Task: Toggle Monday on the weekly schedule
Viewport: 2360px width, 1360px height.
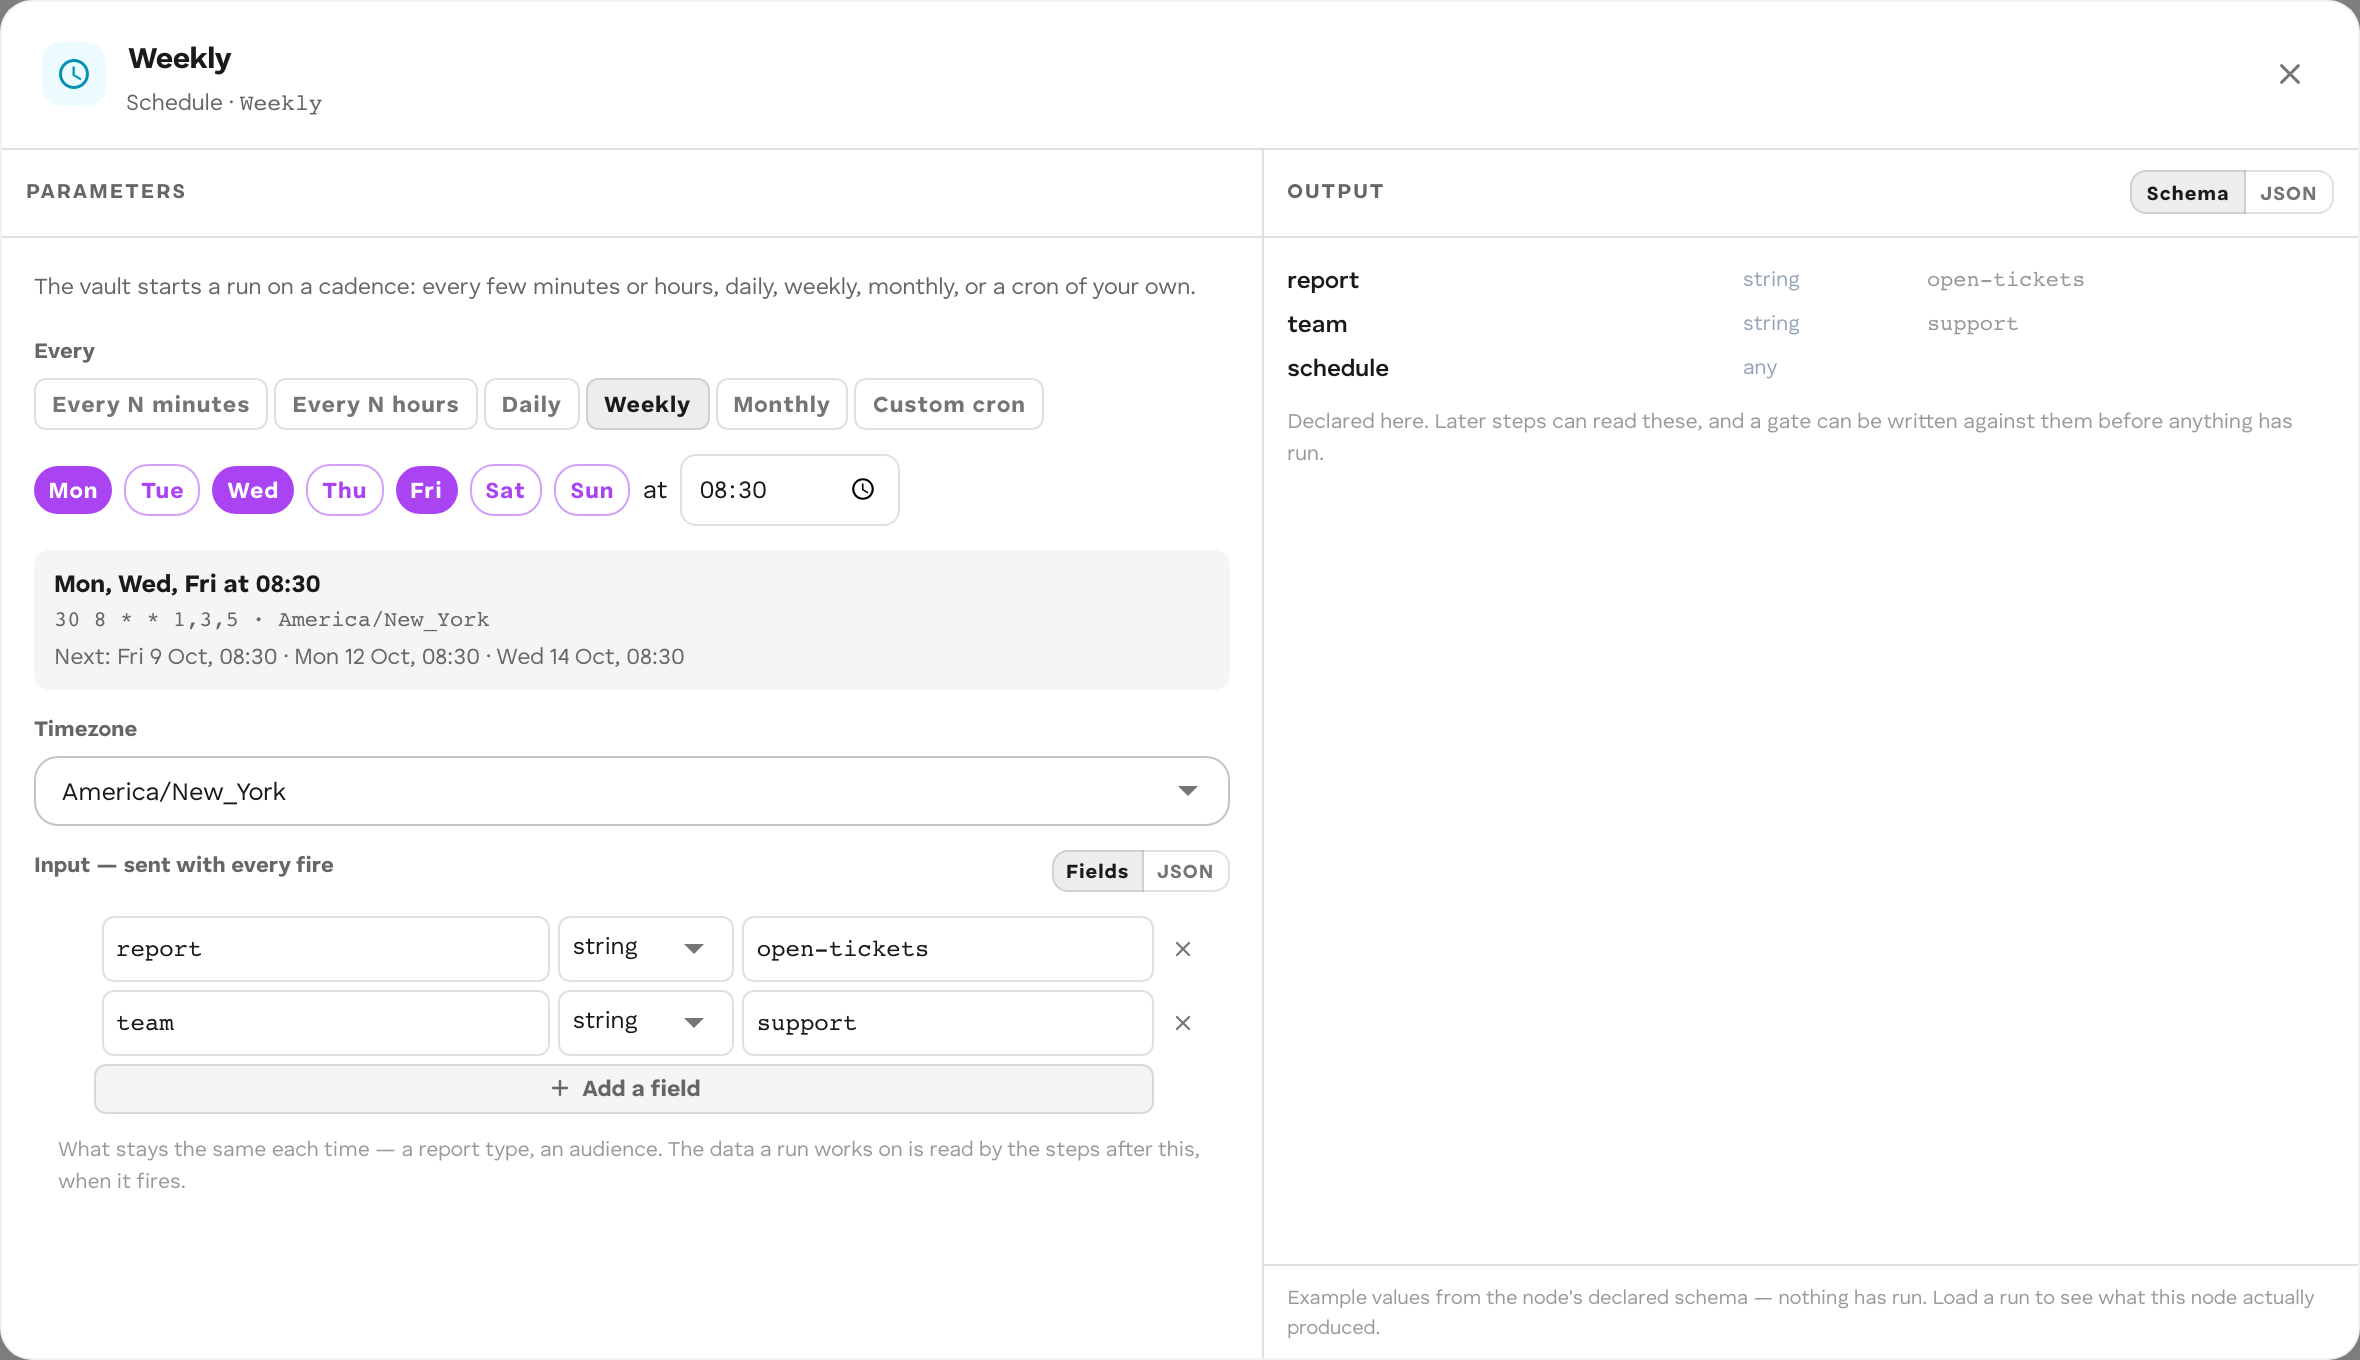Action: point(73,490)
